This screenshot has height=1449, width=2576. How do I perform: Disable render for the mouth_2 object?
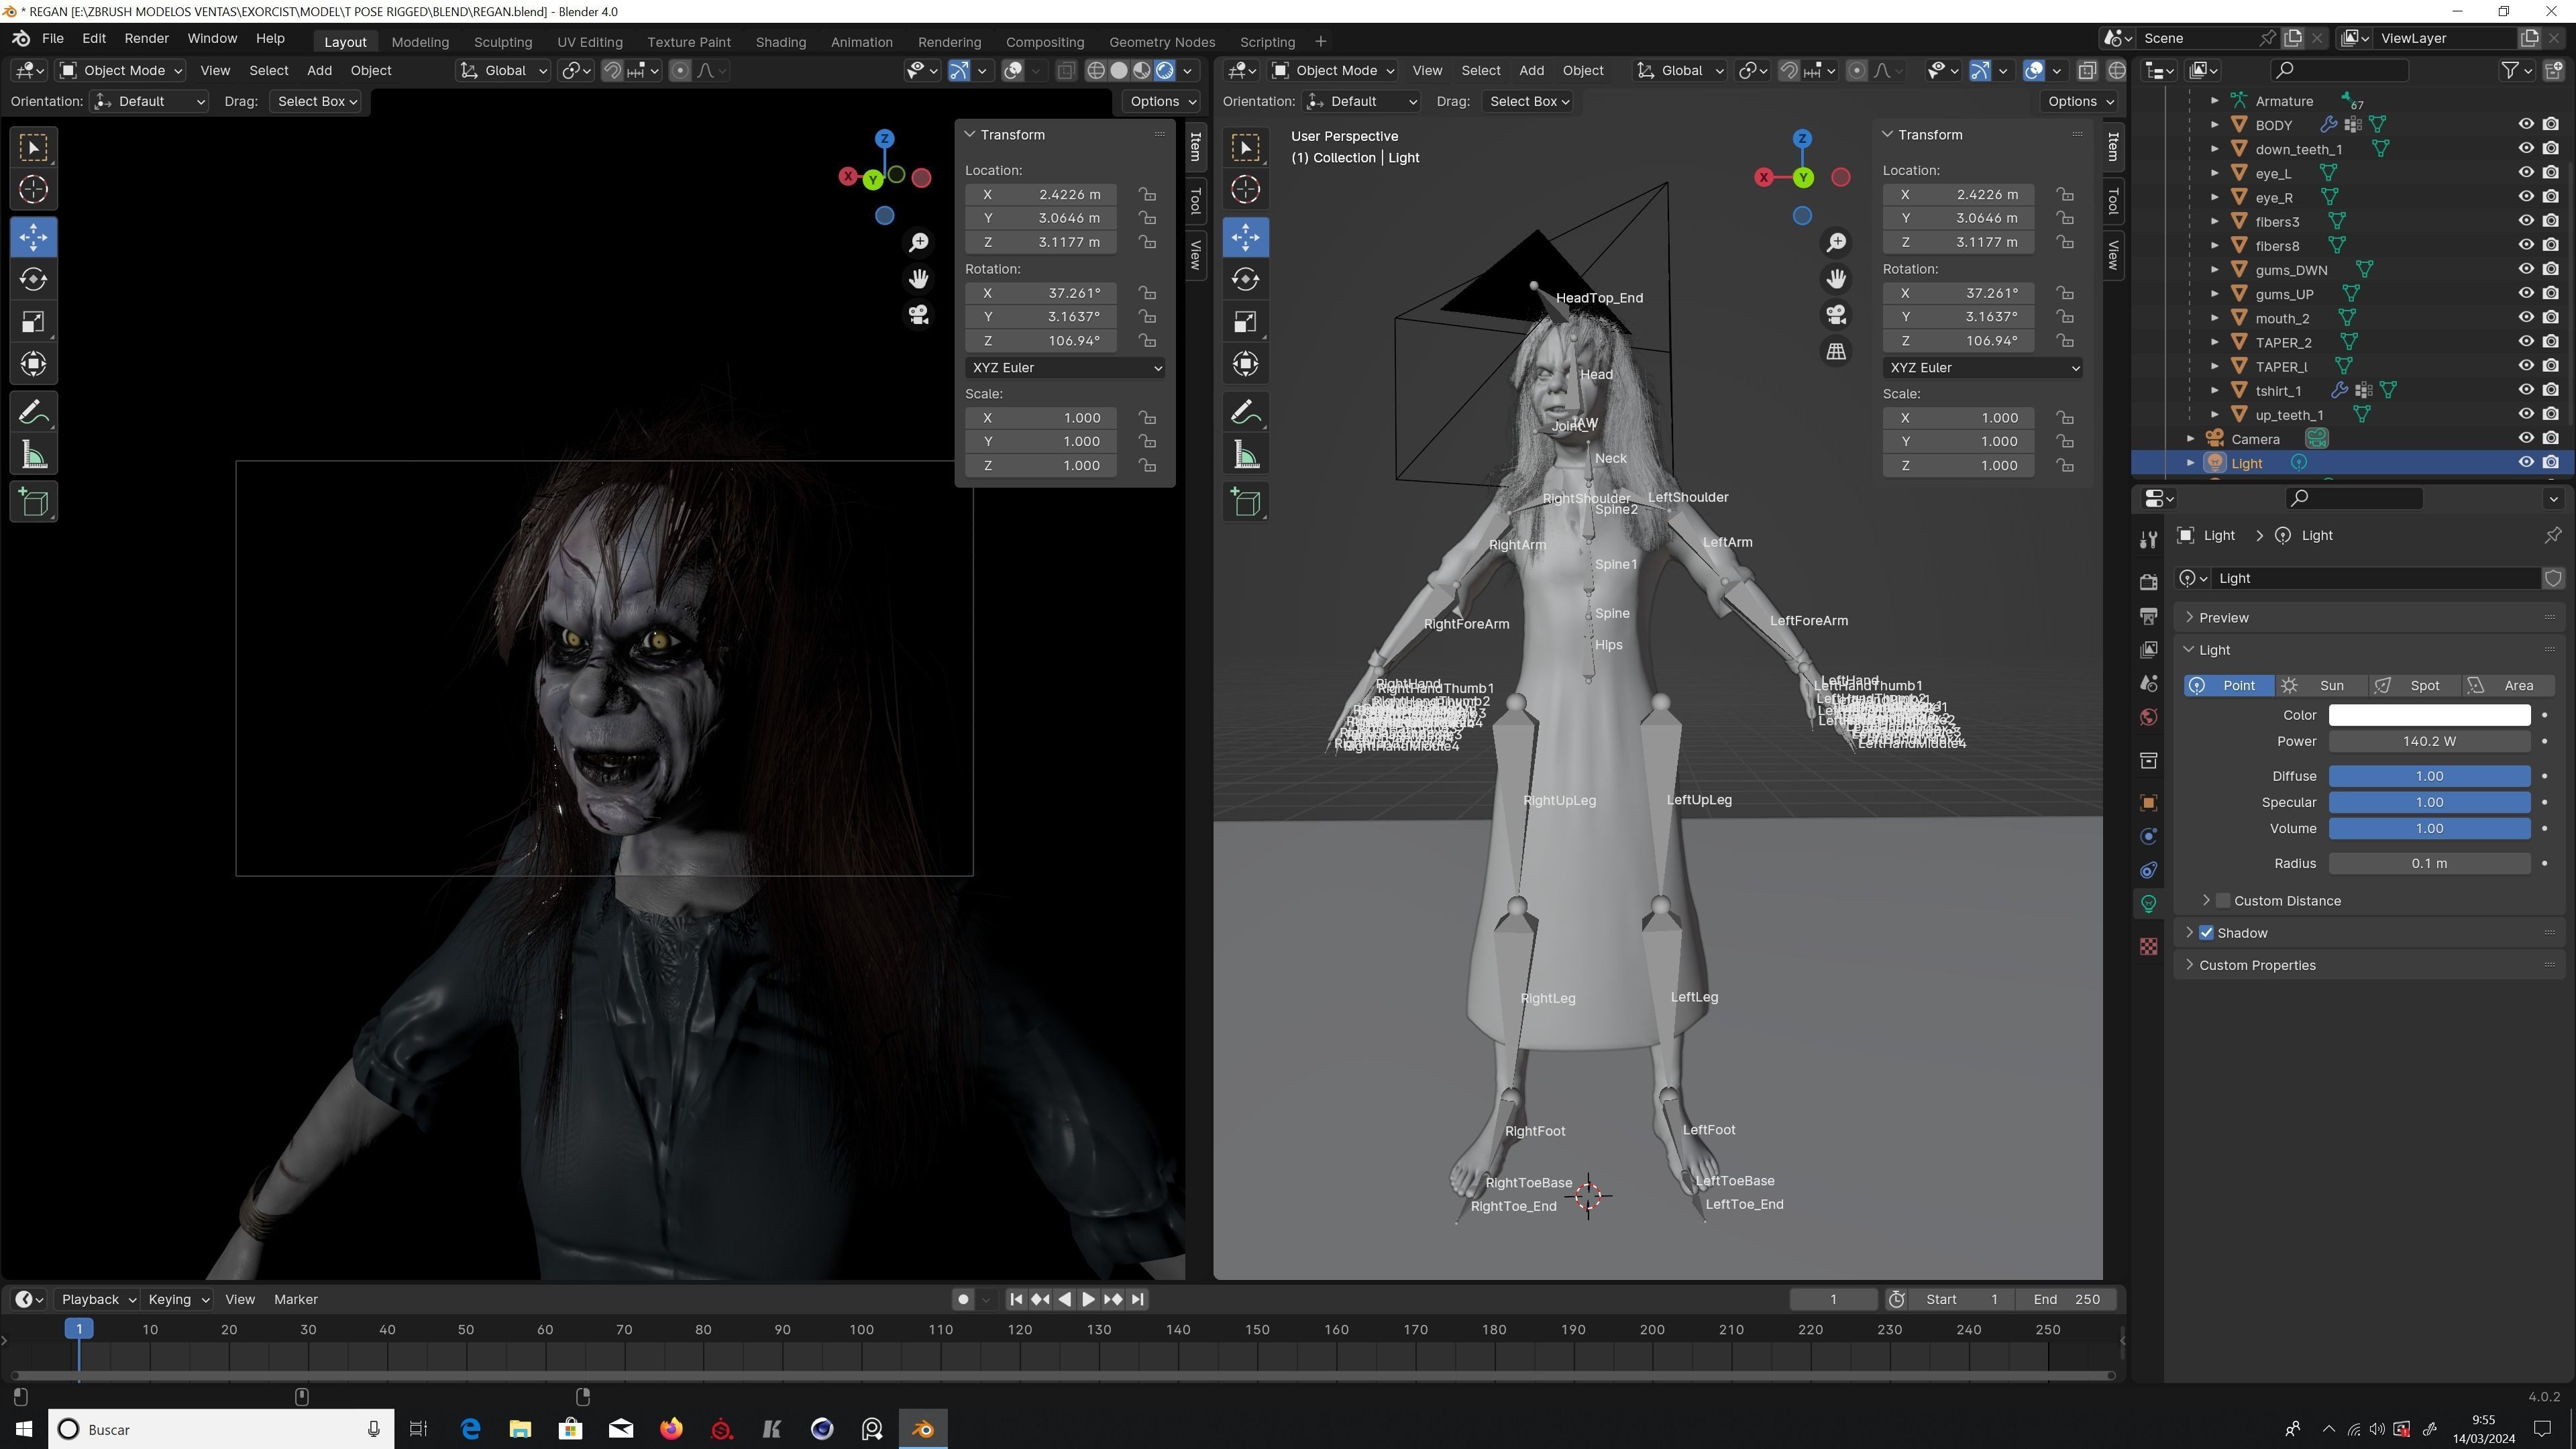pos(2551,318)
